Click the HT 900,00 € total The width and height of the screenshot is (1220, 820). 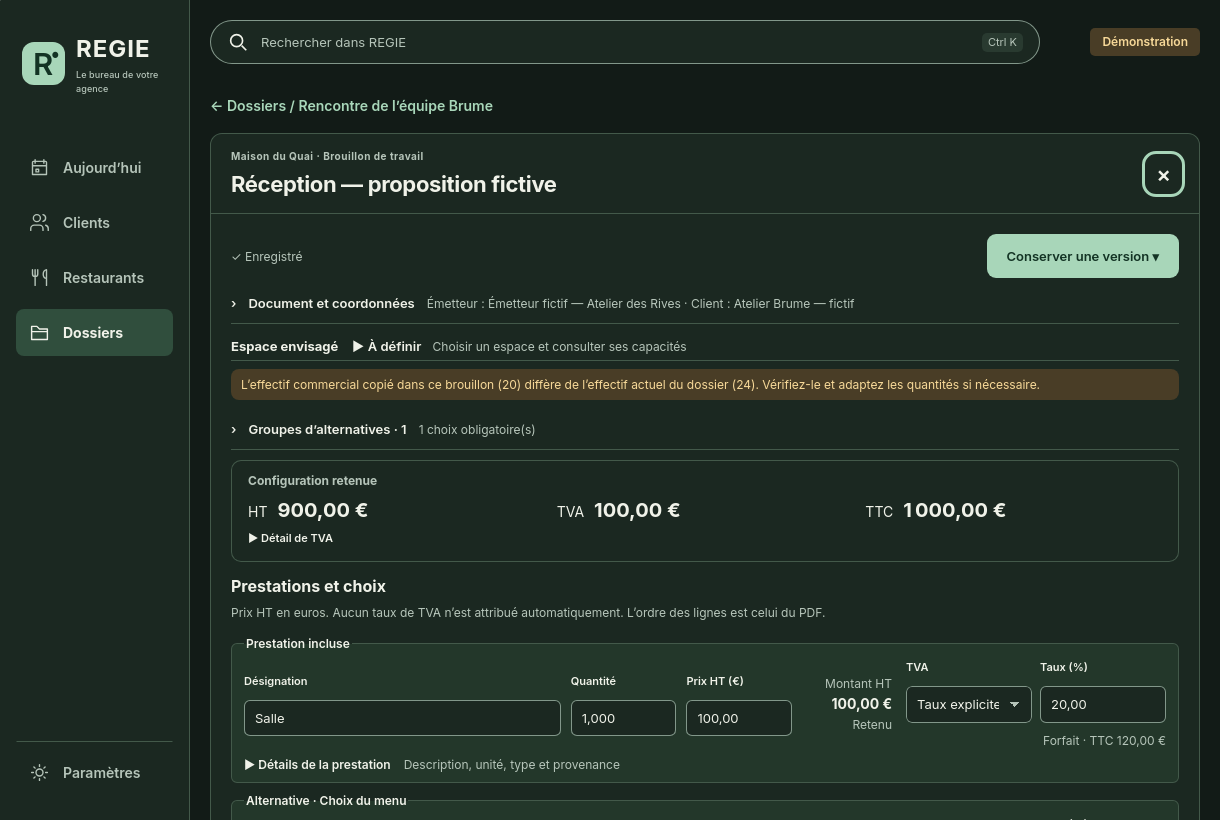point(308,510)
